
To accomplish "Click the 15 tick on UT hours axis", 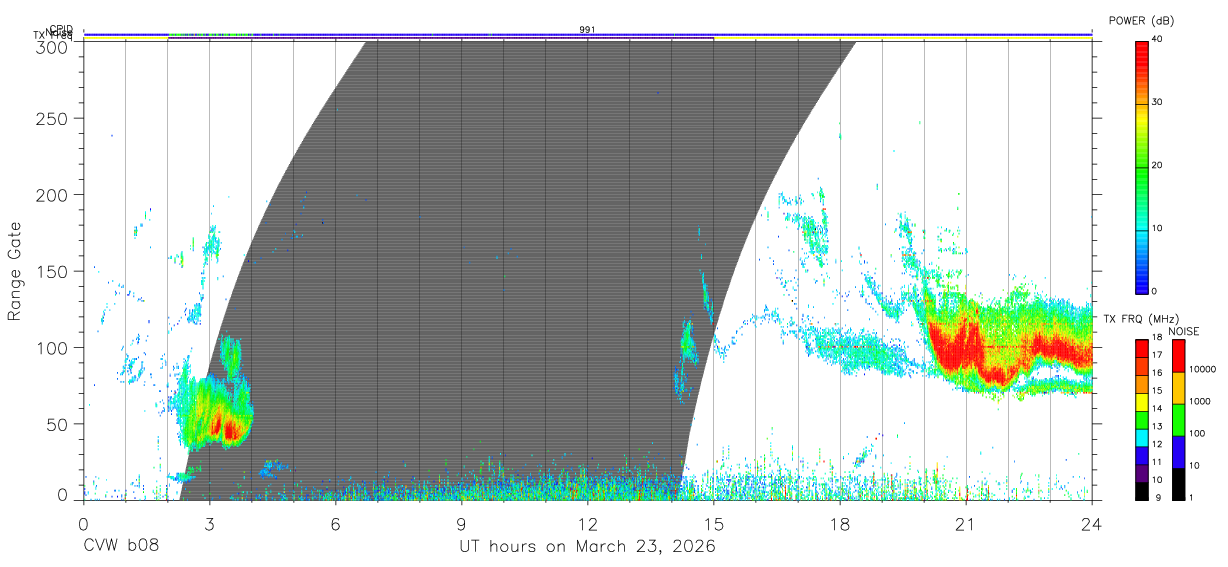I will tap(714, 522).
